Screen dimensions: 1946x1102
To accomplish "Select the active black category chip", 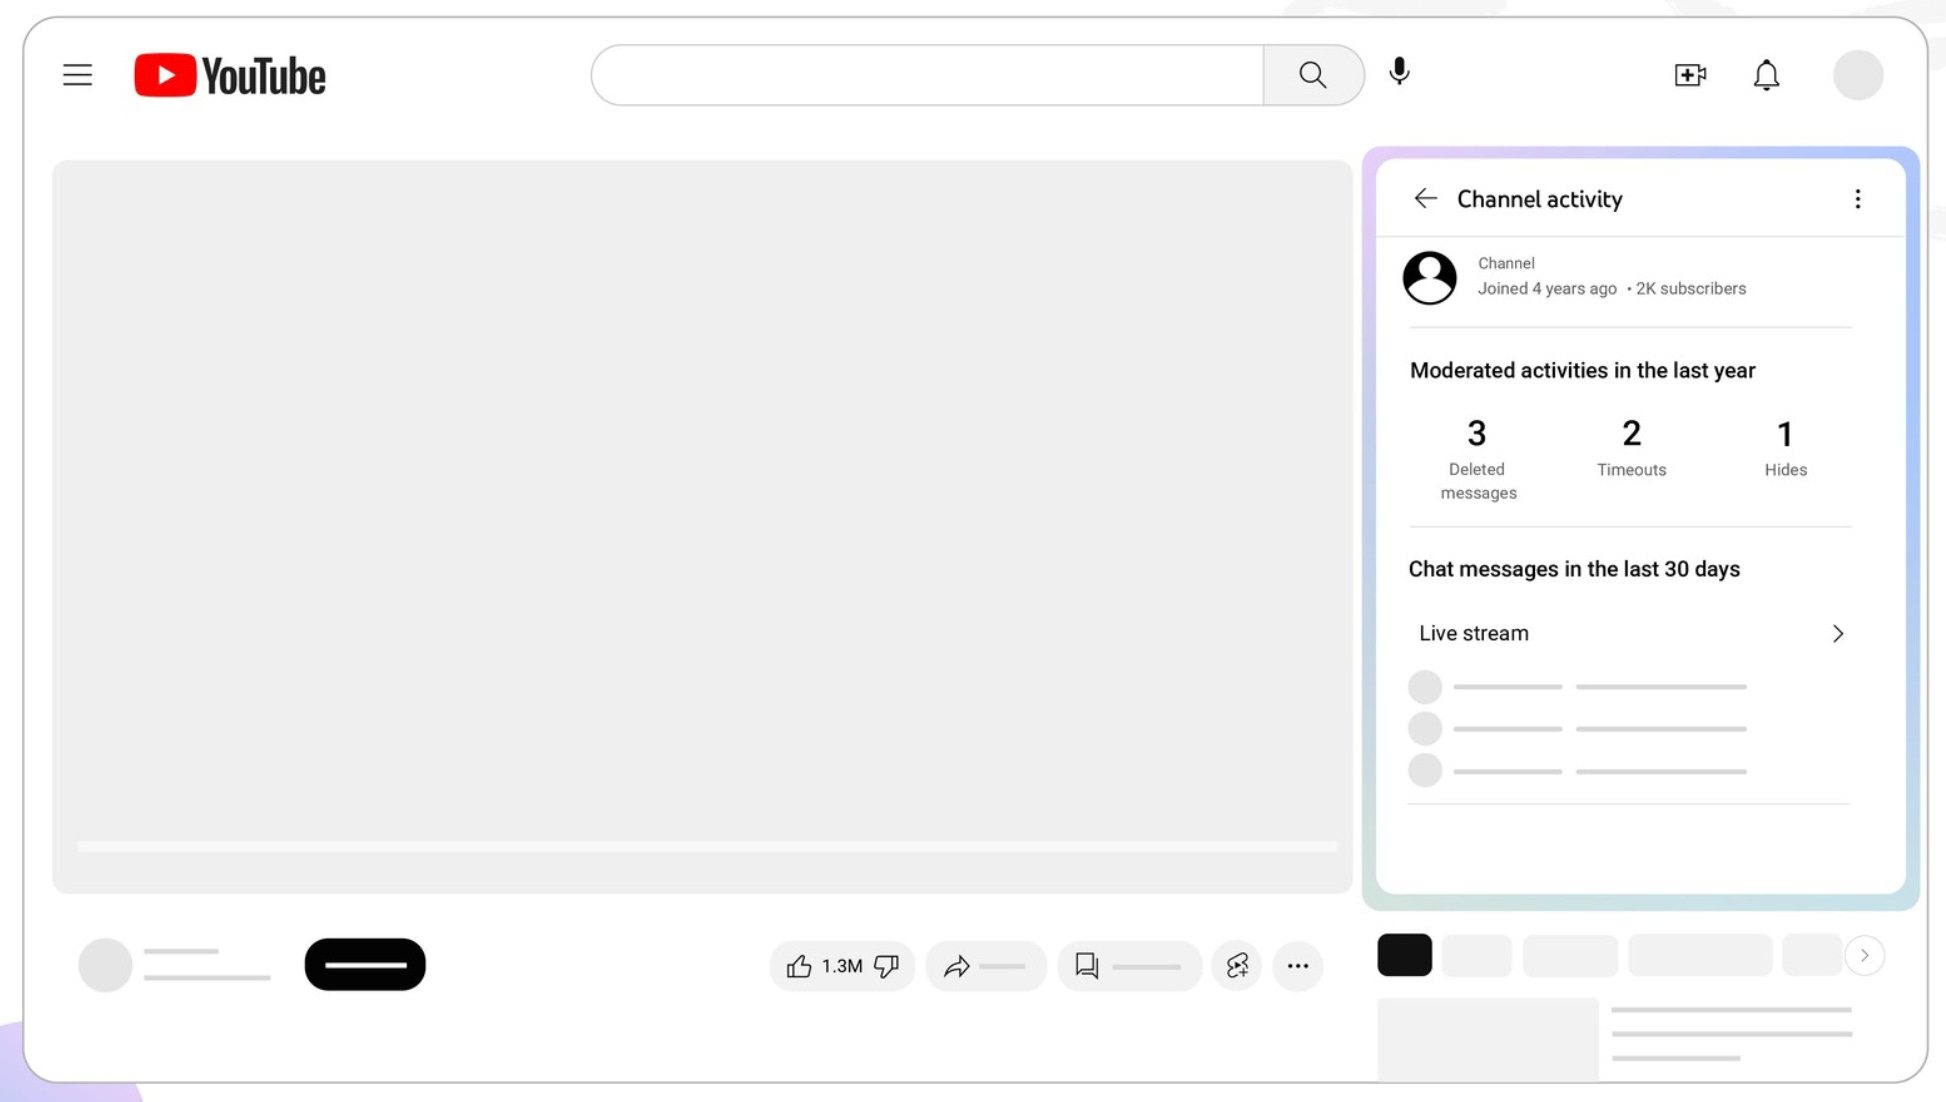I will click(1404, 955).
